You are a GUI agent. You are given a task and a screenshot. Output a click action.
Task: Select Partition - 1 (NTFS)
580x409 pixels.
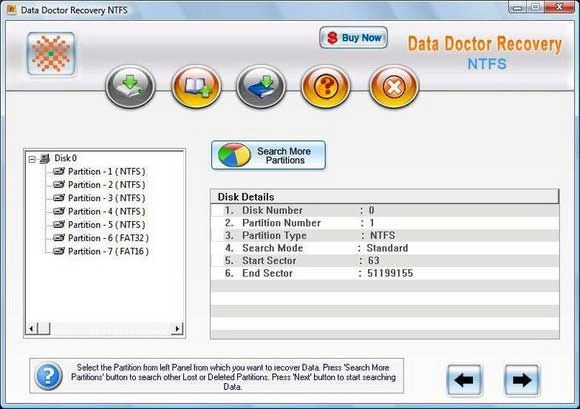click(107, 172)
